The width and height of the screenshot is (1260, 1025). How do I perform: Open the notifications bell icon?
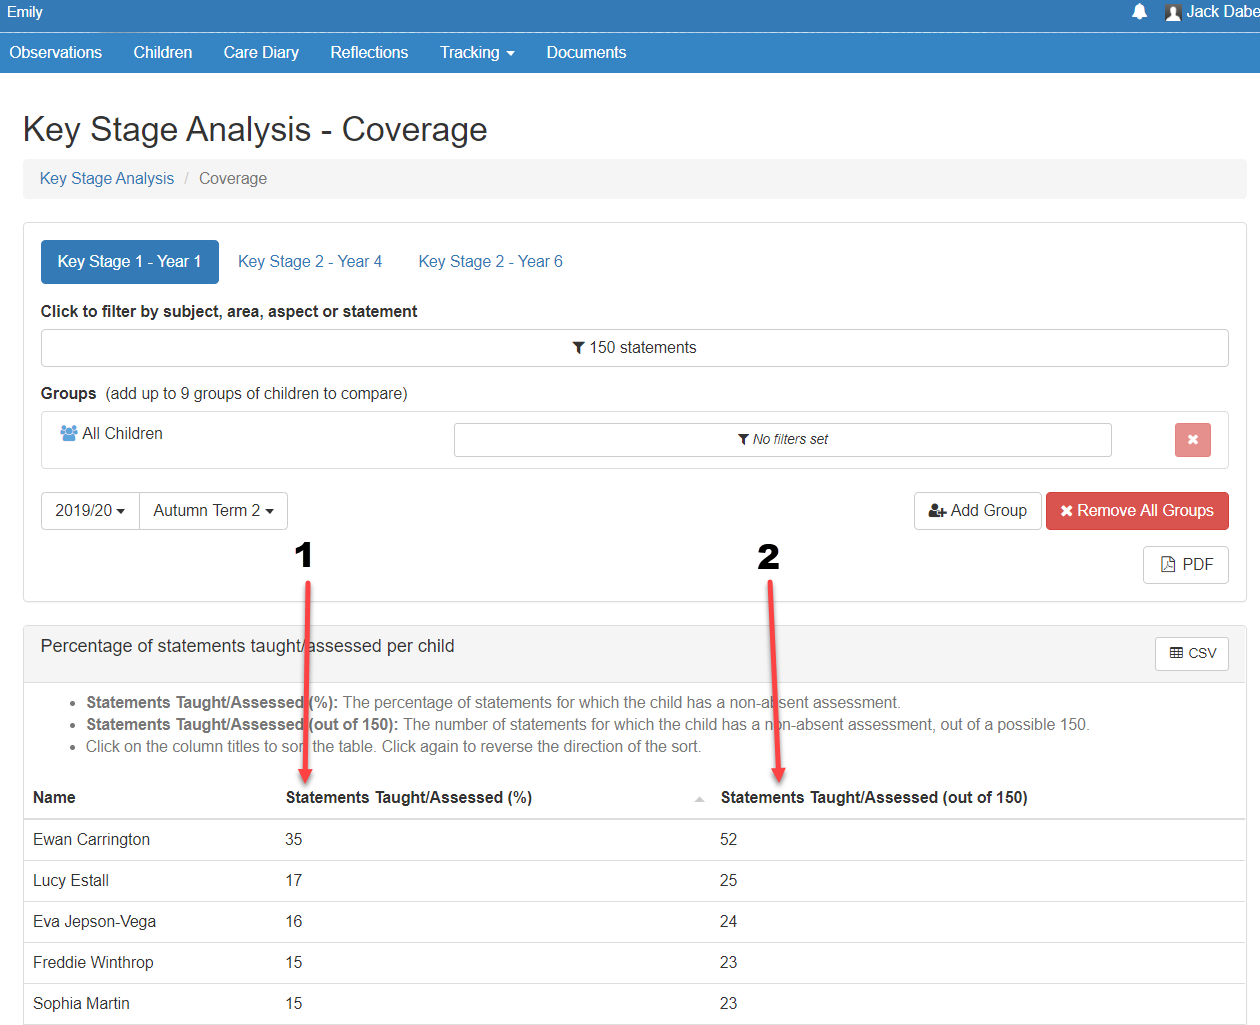(x=1139, y=12)
